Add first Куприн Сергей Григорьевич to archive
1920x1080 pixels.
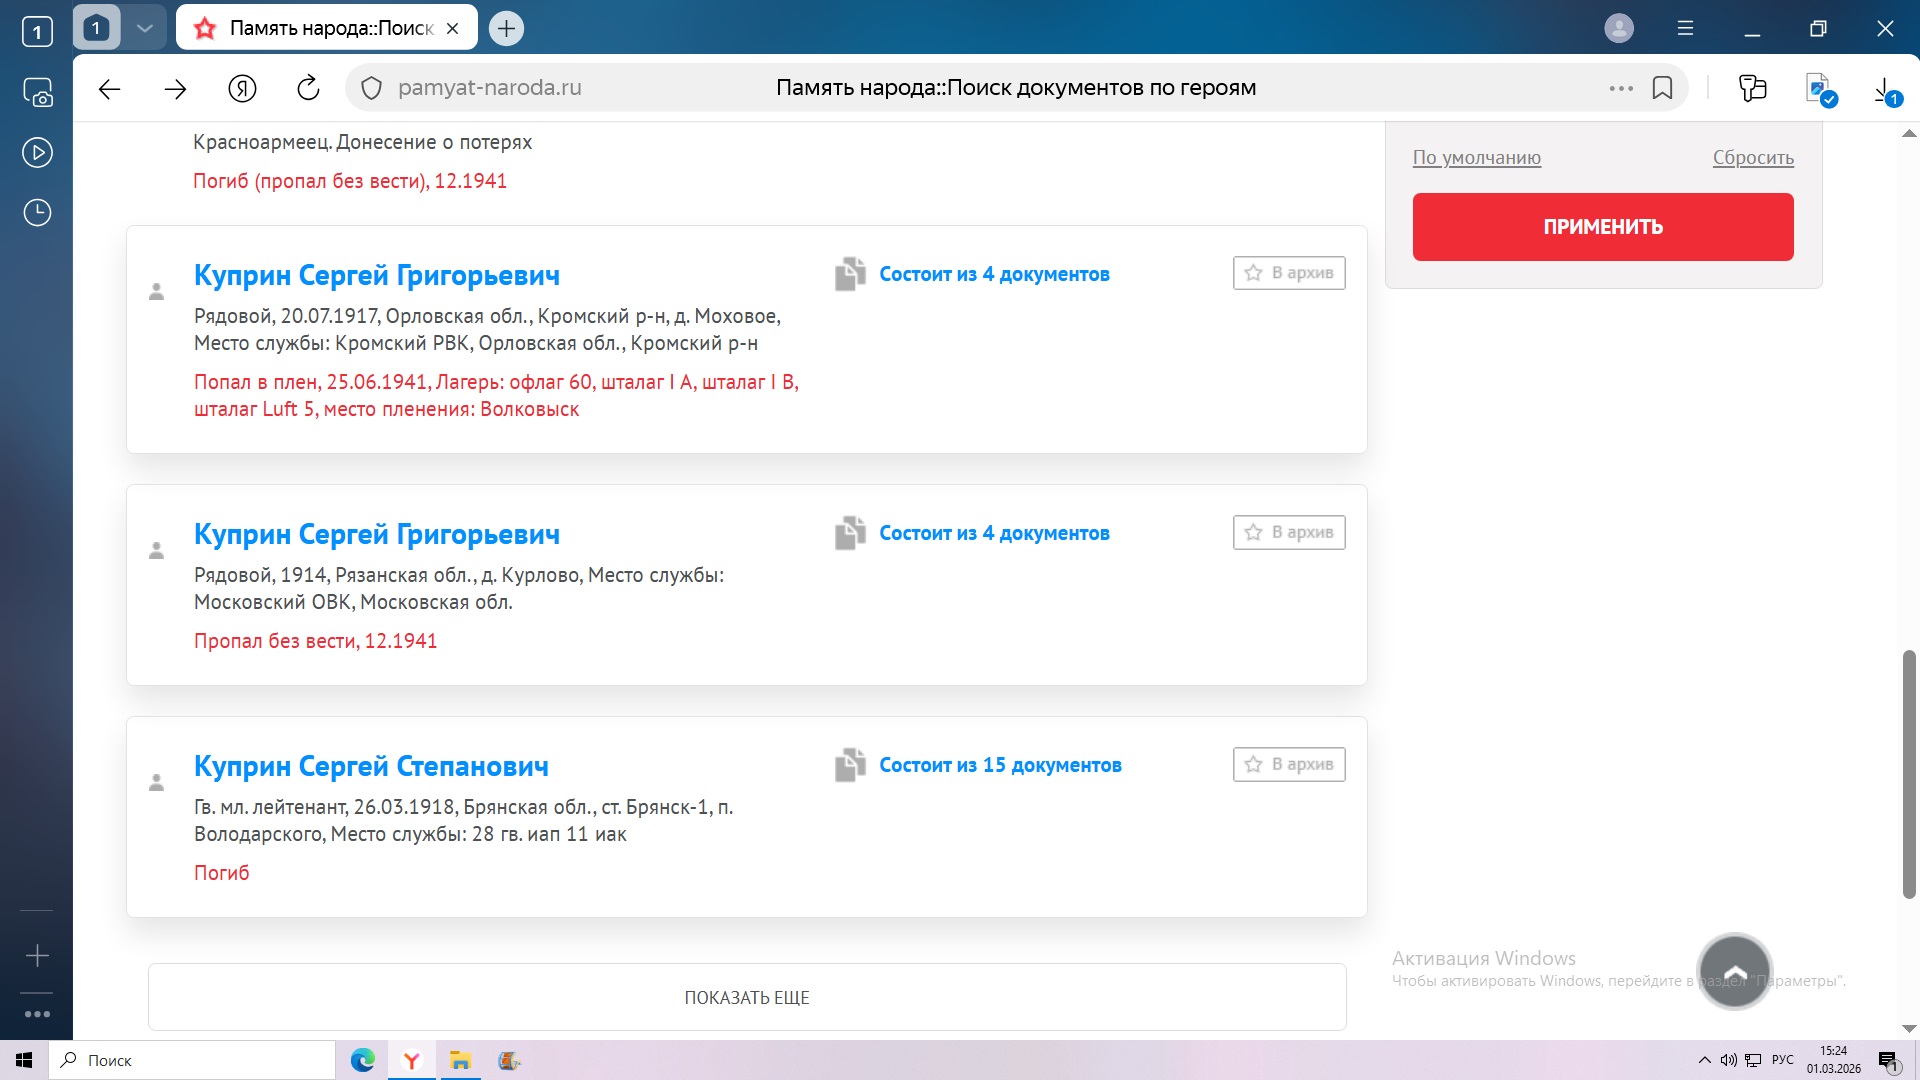[x=1288, y=273]
